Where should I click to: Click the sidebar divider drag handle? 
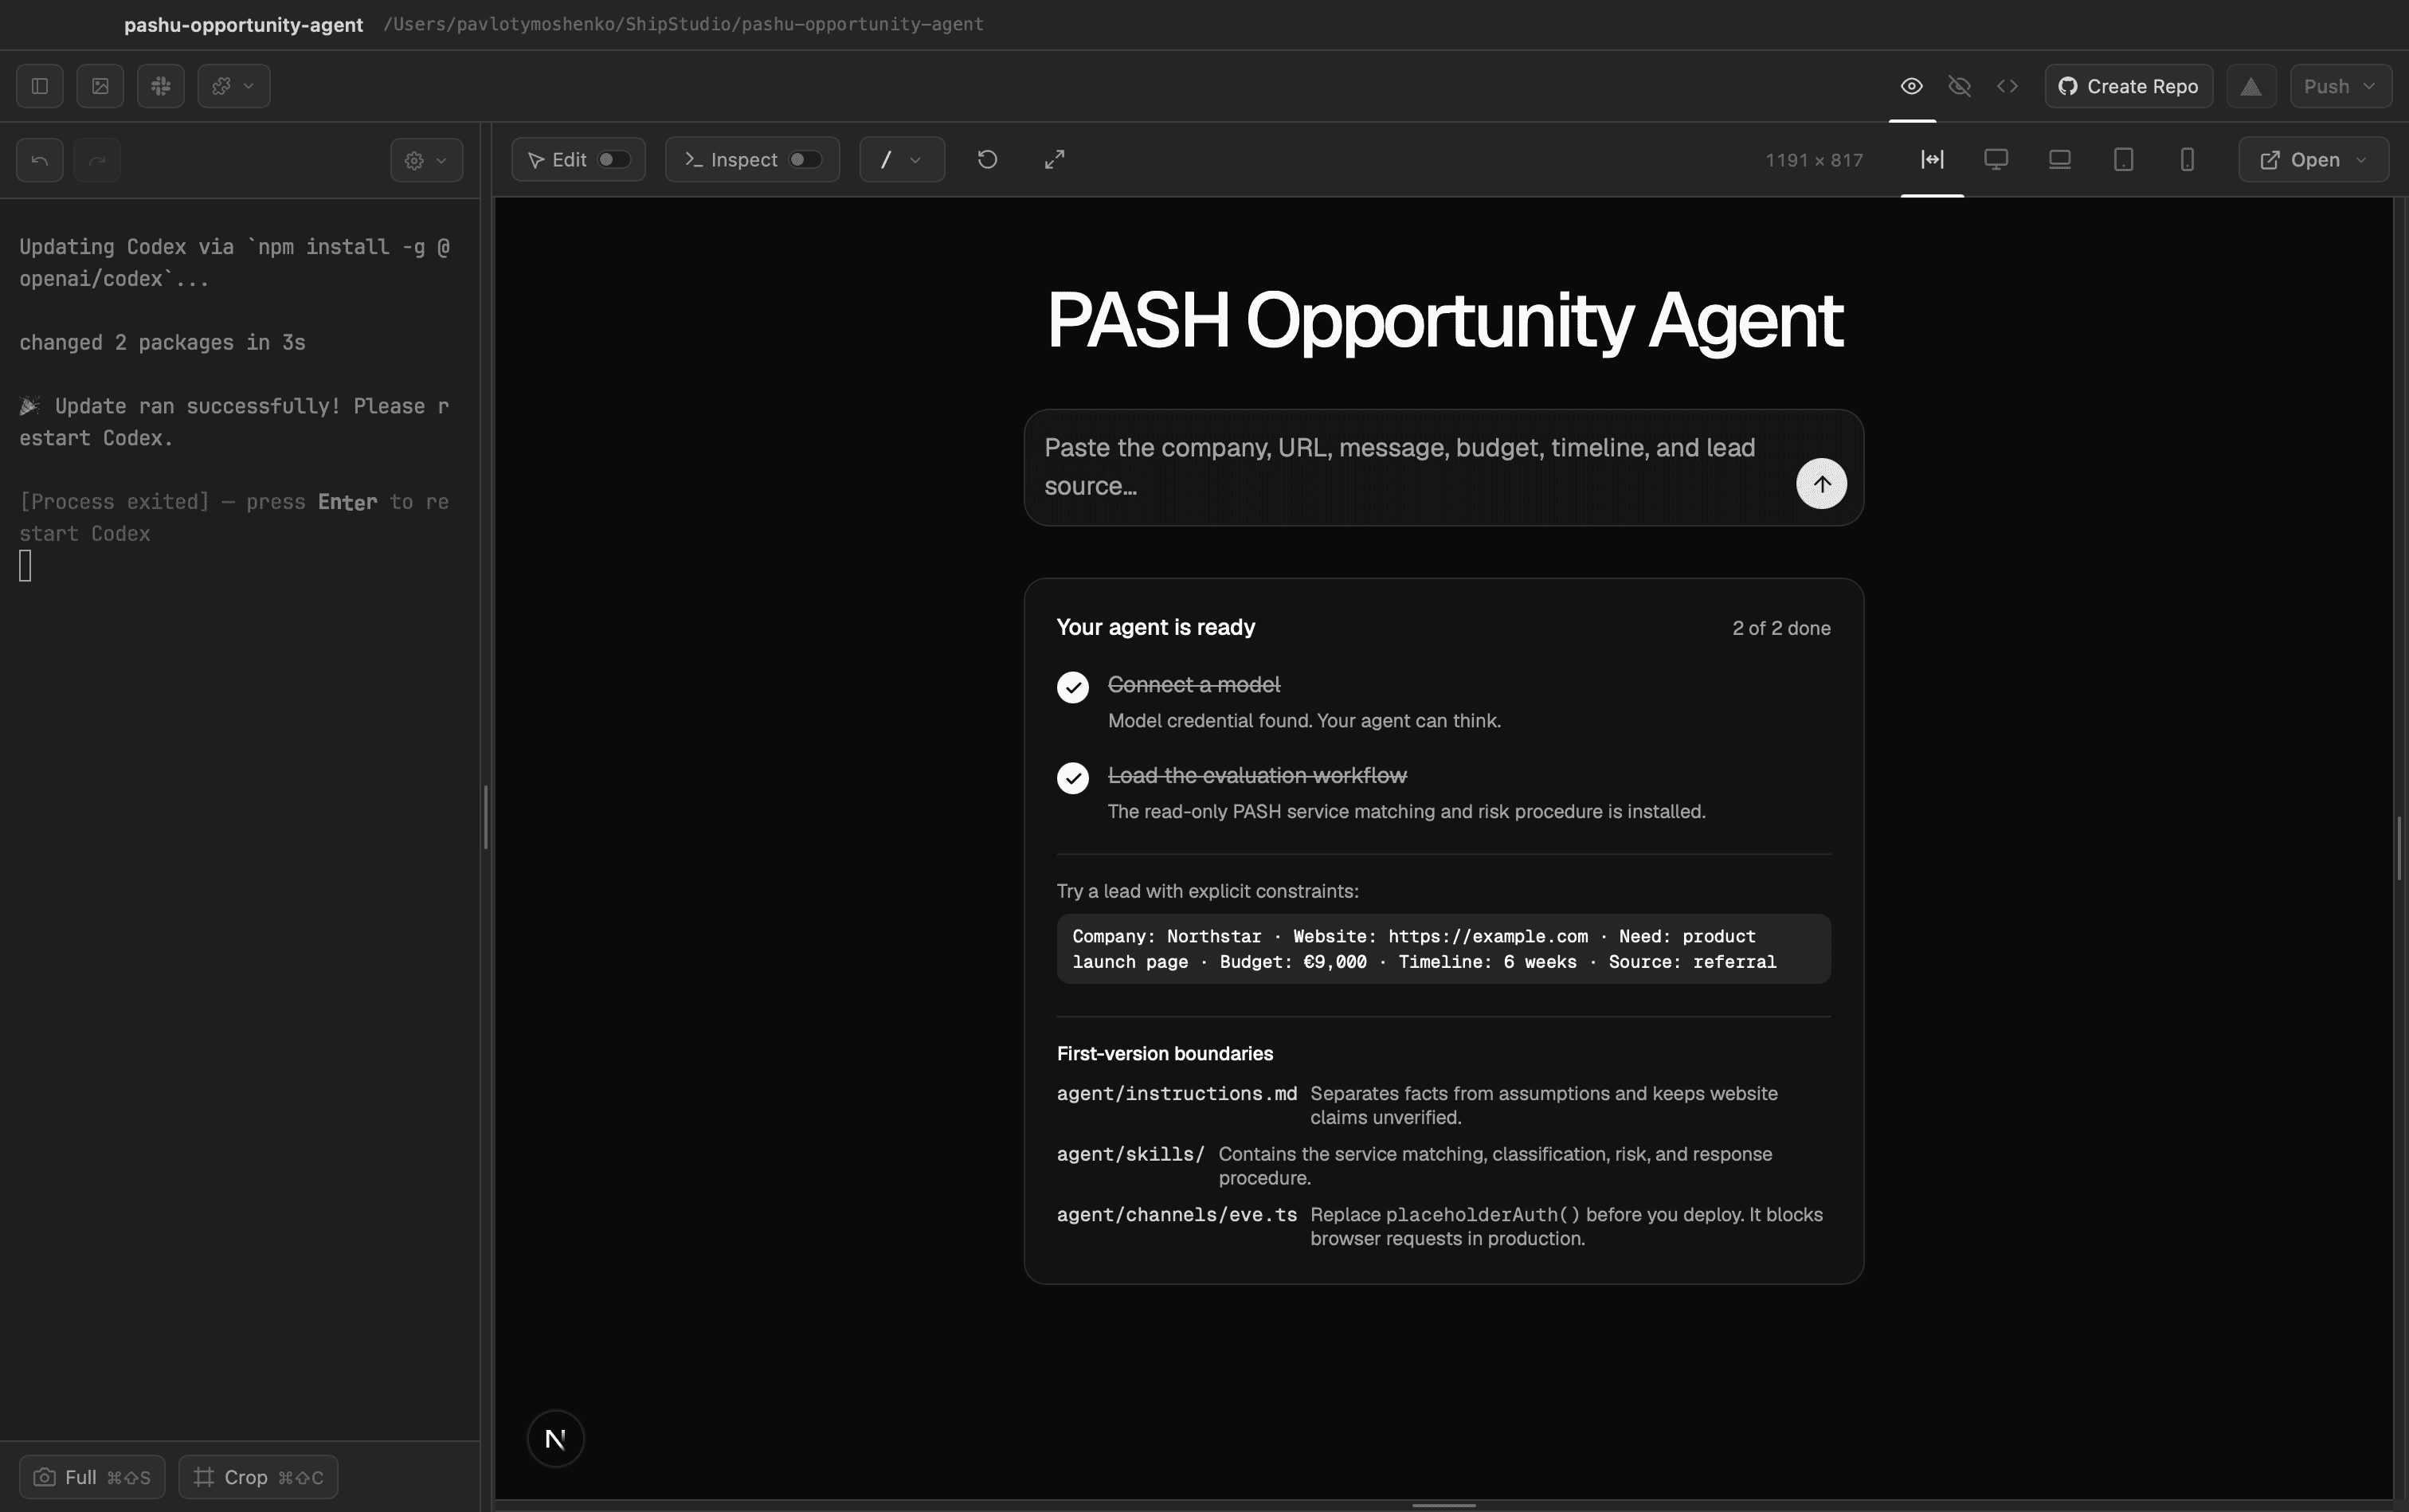[486, 818]
